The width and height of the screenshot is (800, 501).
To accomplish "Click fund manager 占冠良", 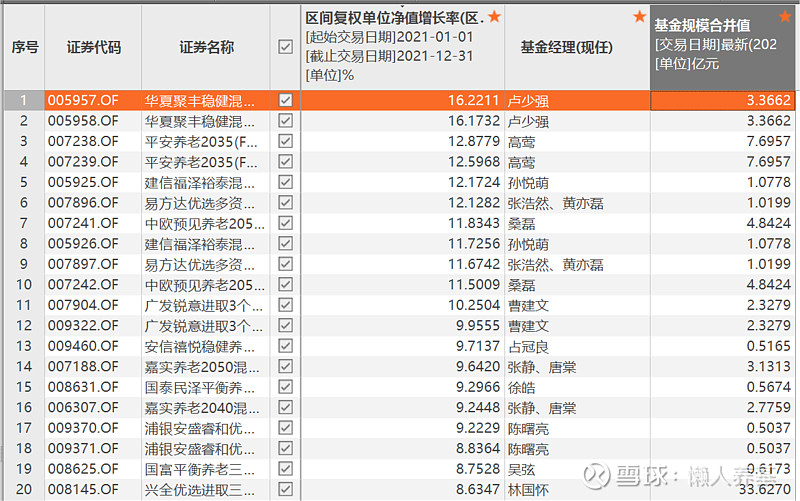I will [528, 347].
